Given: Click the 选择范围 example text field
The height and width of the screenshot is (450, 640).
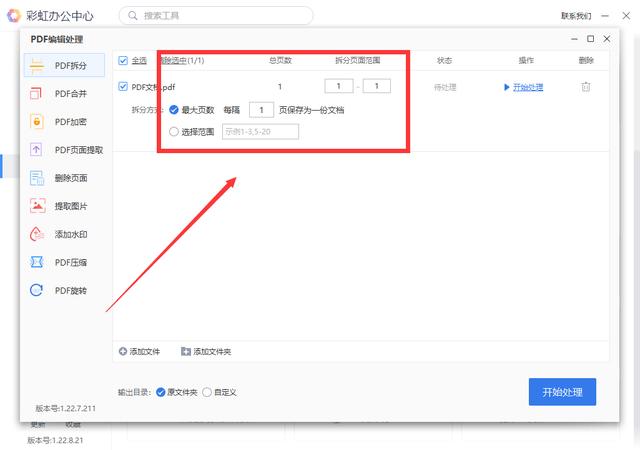Looking at the screenshot, I should [x=260, y=131].
